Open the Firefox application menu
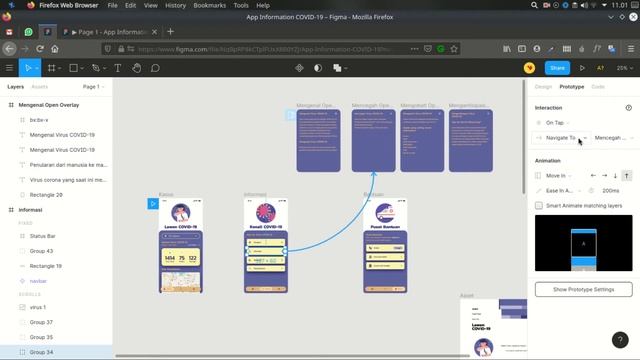 coord(631,49)
